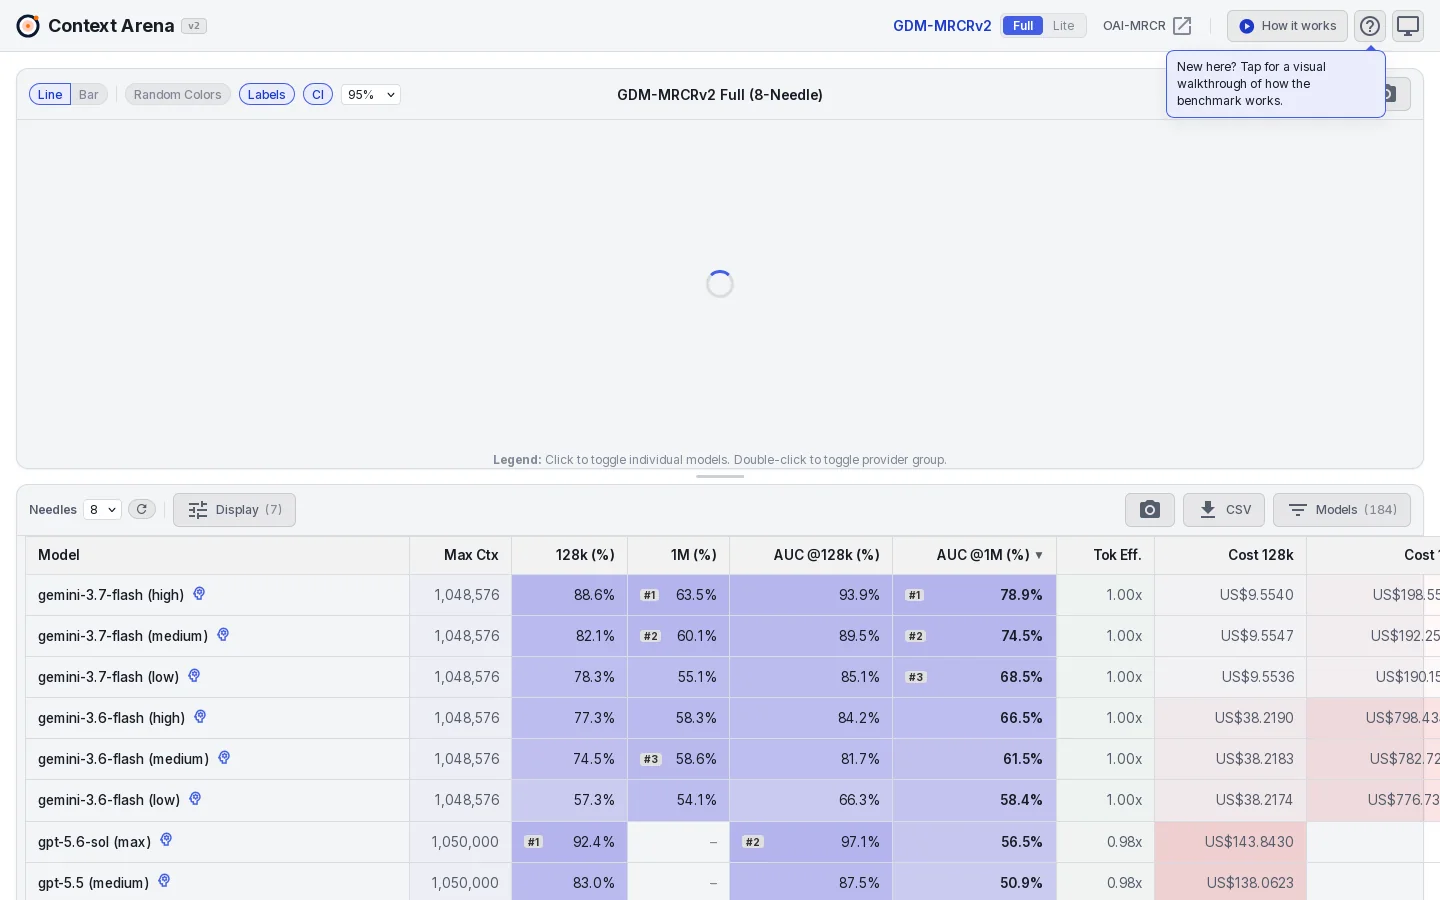Sort by the Tok Eff. column header

(x=1106, y=555)
